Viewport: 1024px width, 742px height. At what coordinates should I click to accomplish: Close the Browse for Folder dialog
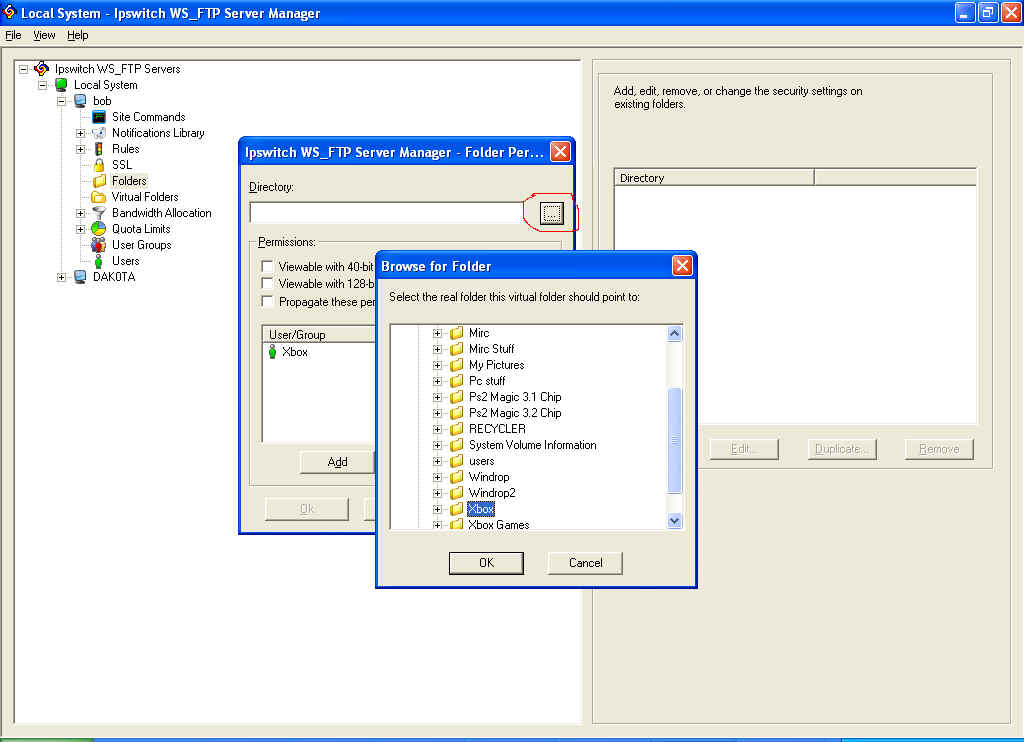(x=682, y=266)
